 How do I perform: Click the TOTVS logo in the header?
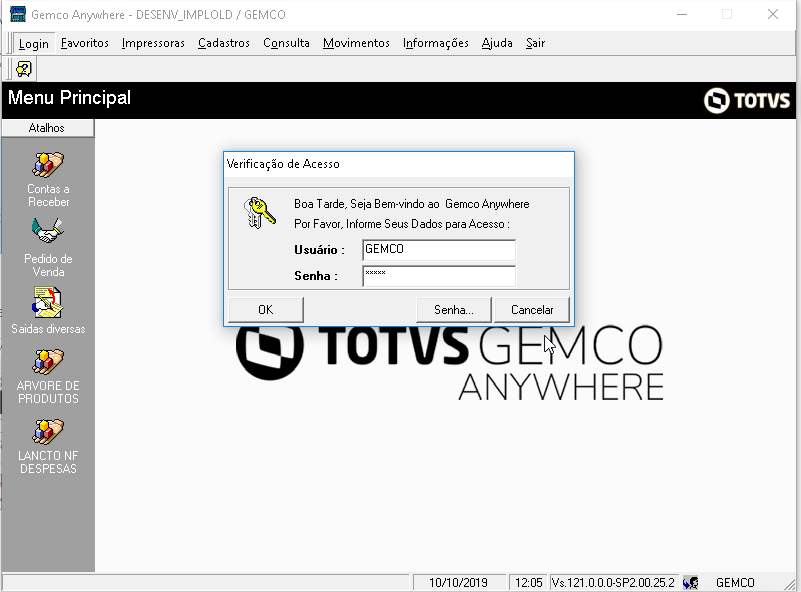point(747,100)
